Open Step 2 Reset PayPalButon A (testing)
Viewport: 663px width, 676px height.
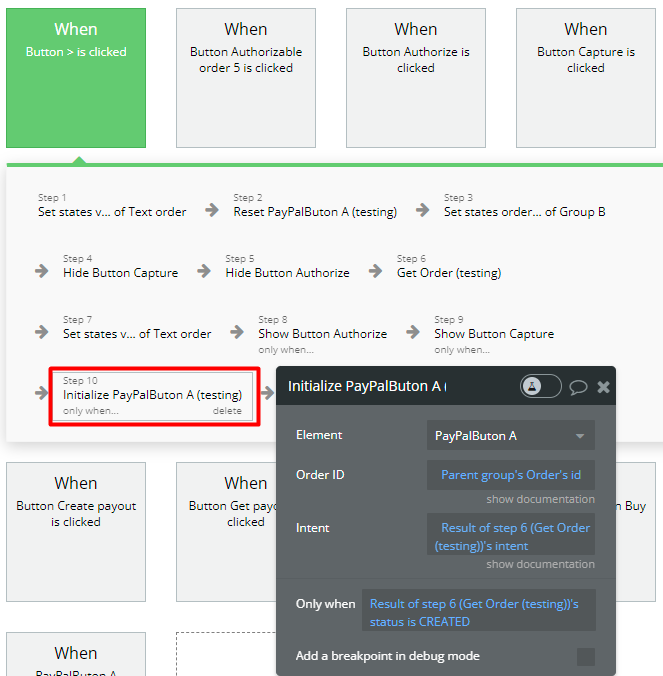[315, 206]
